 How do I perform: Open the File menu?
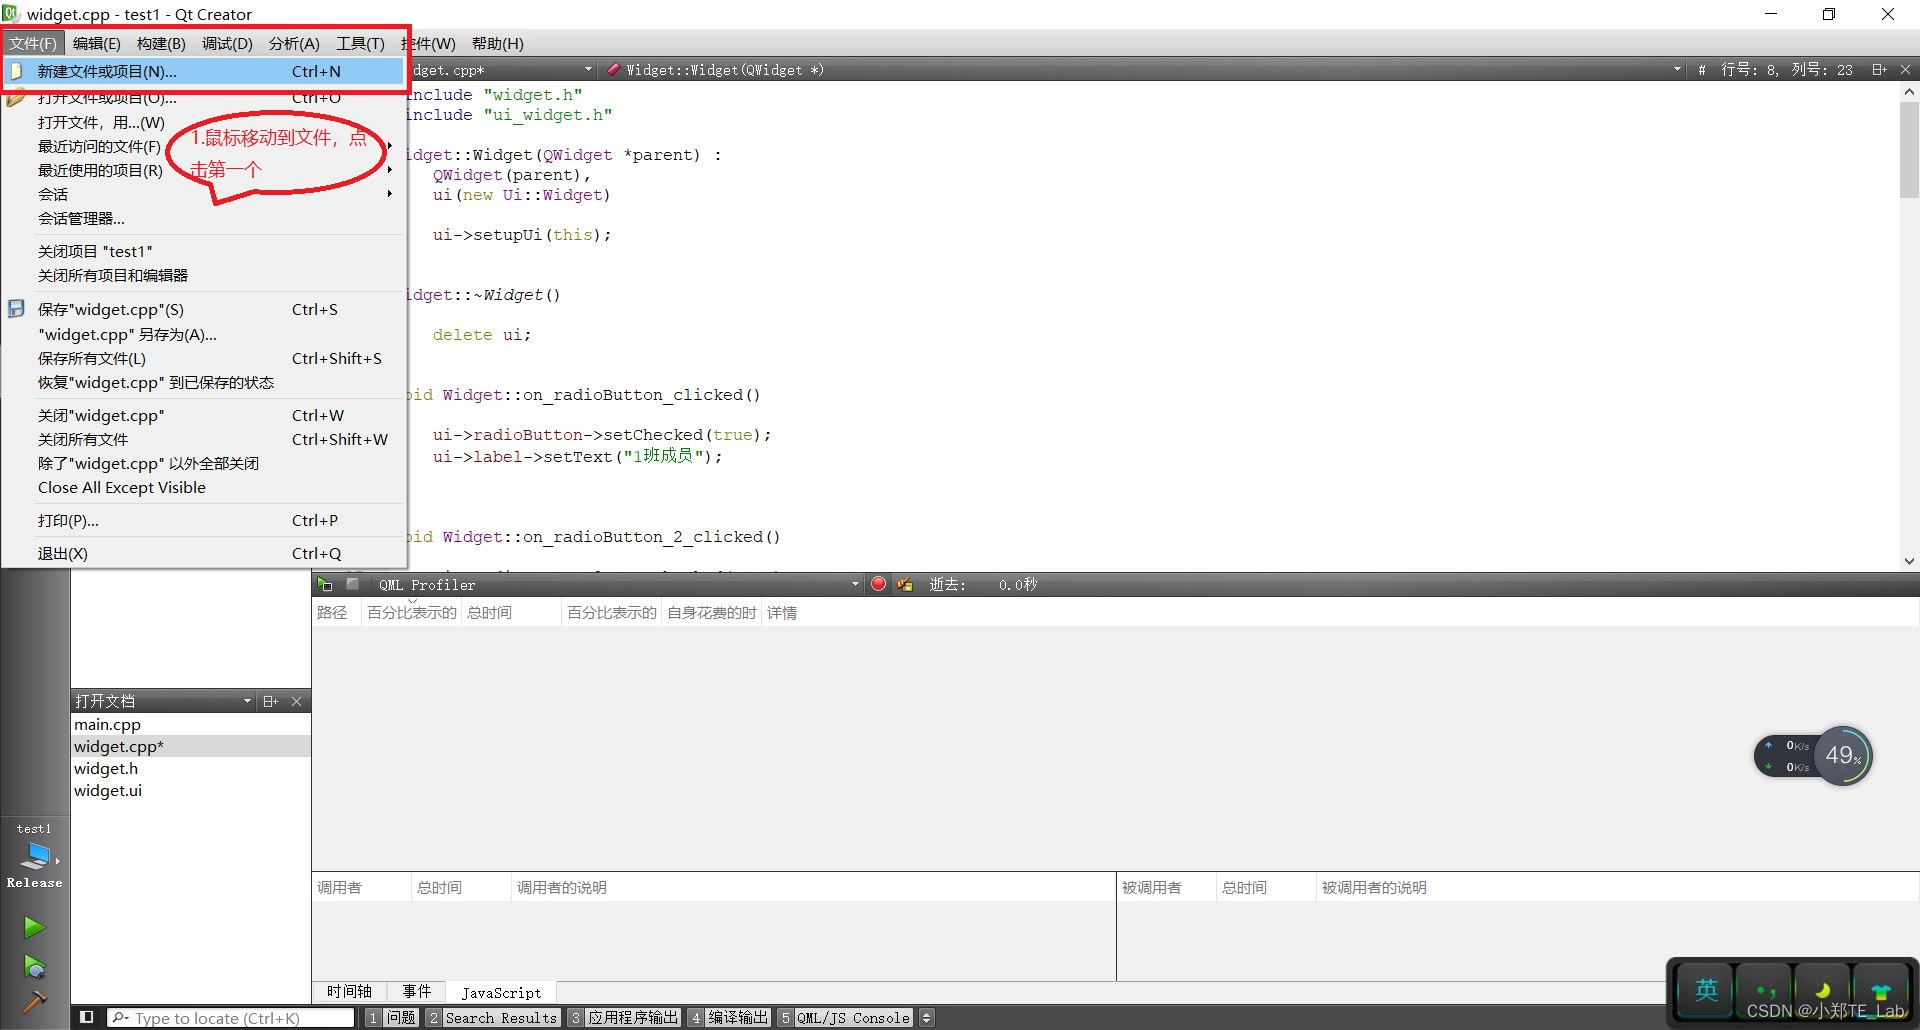[x=34, y=43]
